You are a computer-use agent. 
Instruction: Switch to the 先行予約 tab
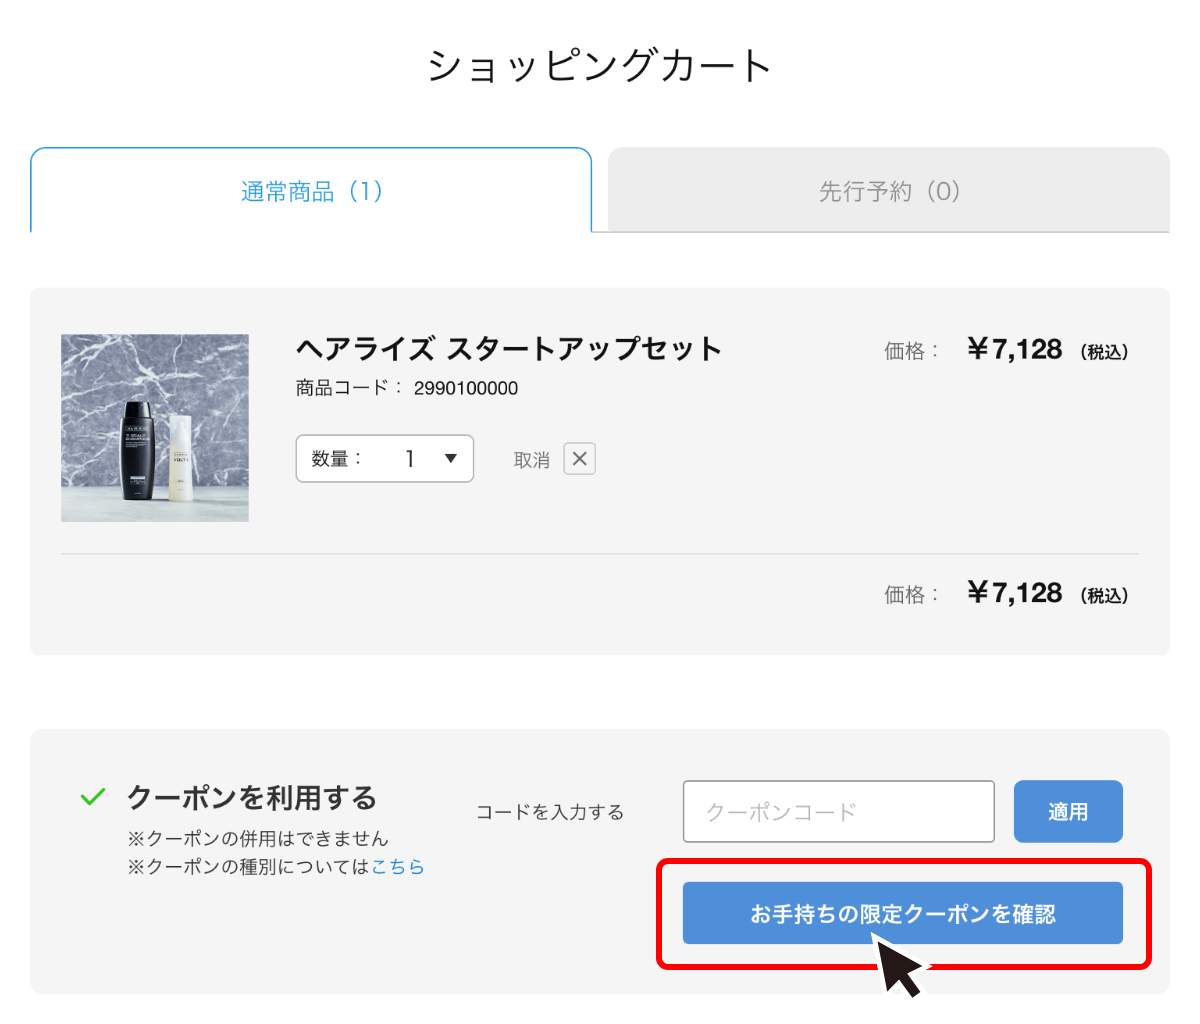[x=888, y=190]
